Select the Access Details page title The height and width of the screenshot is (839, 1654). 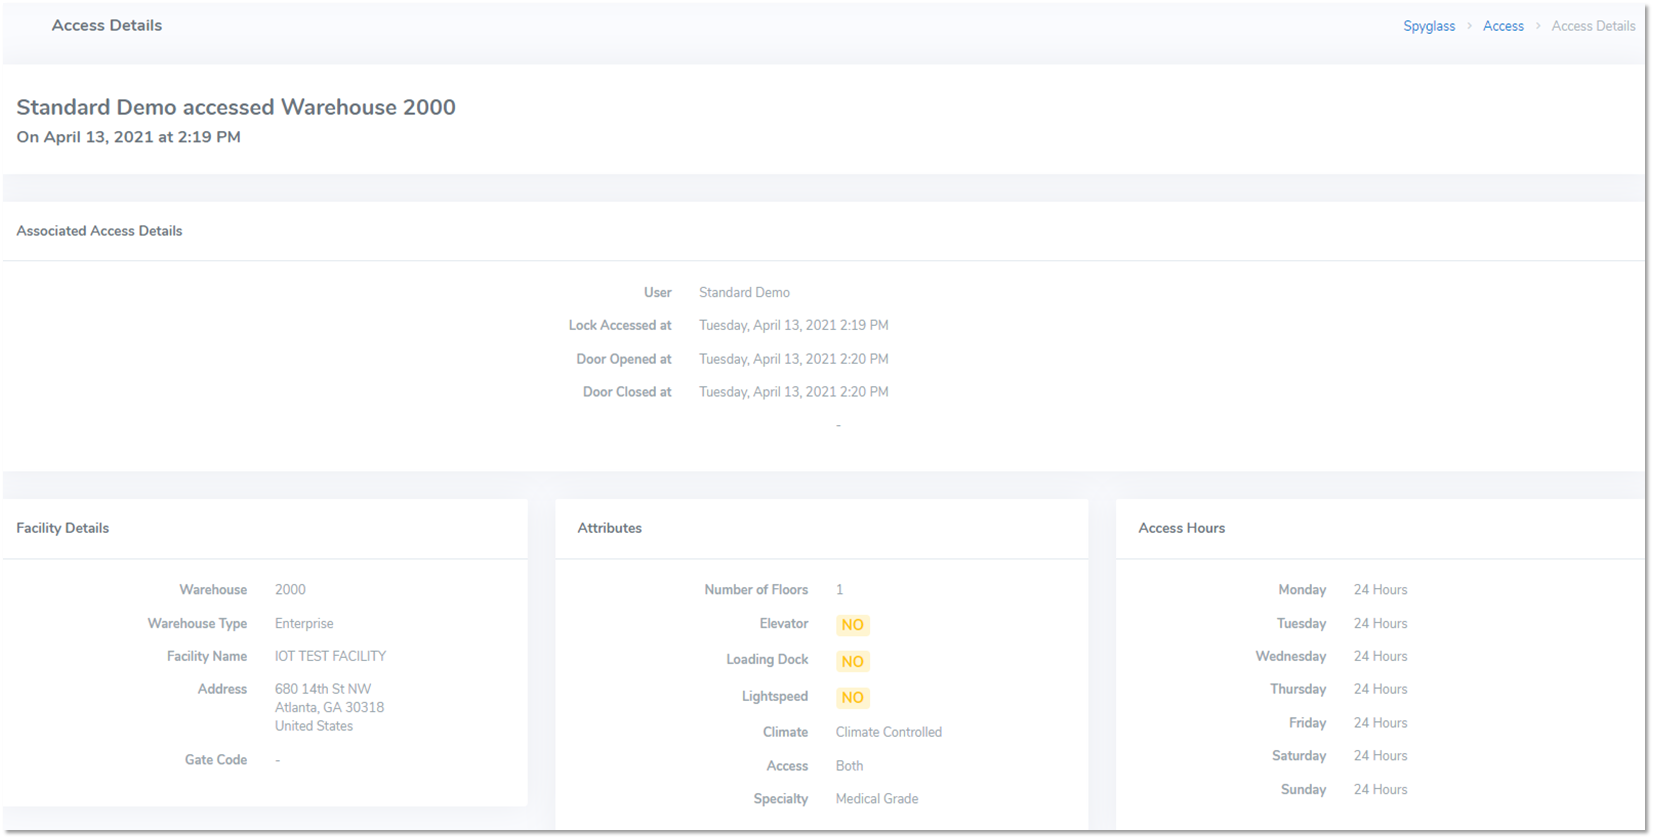[107, 26]
